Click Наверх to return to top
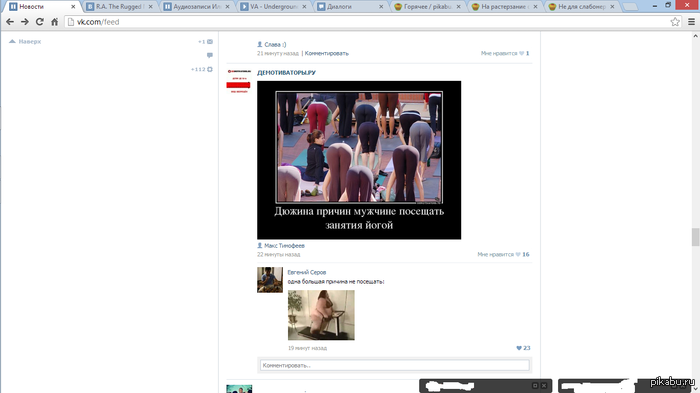This screenshot has height=393, width=700. tap(25, 42)
